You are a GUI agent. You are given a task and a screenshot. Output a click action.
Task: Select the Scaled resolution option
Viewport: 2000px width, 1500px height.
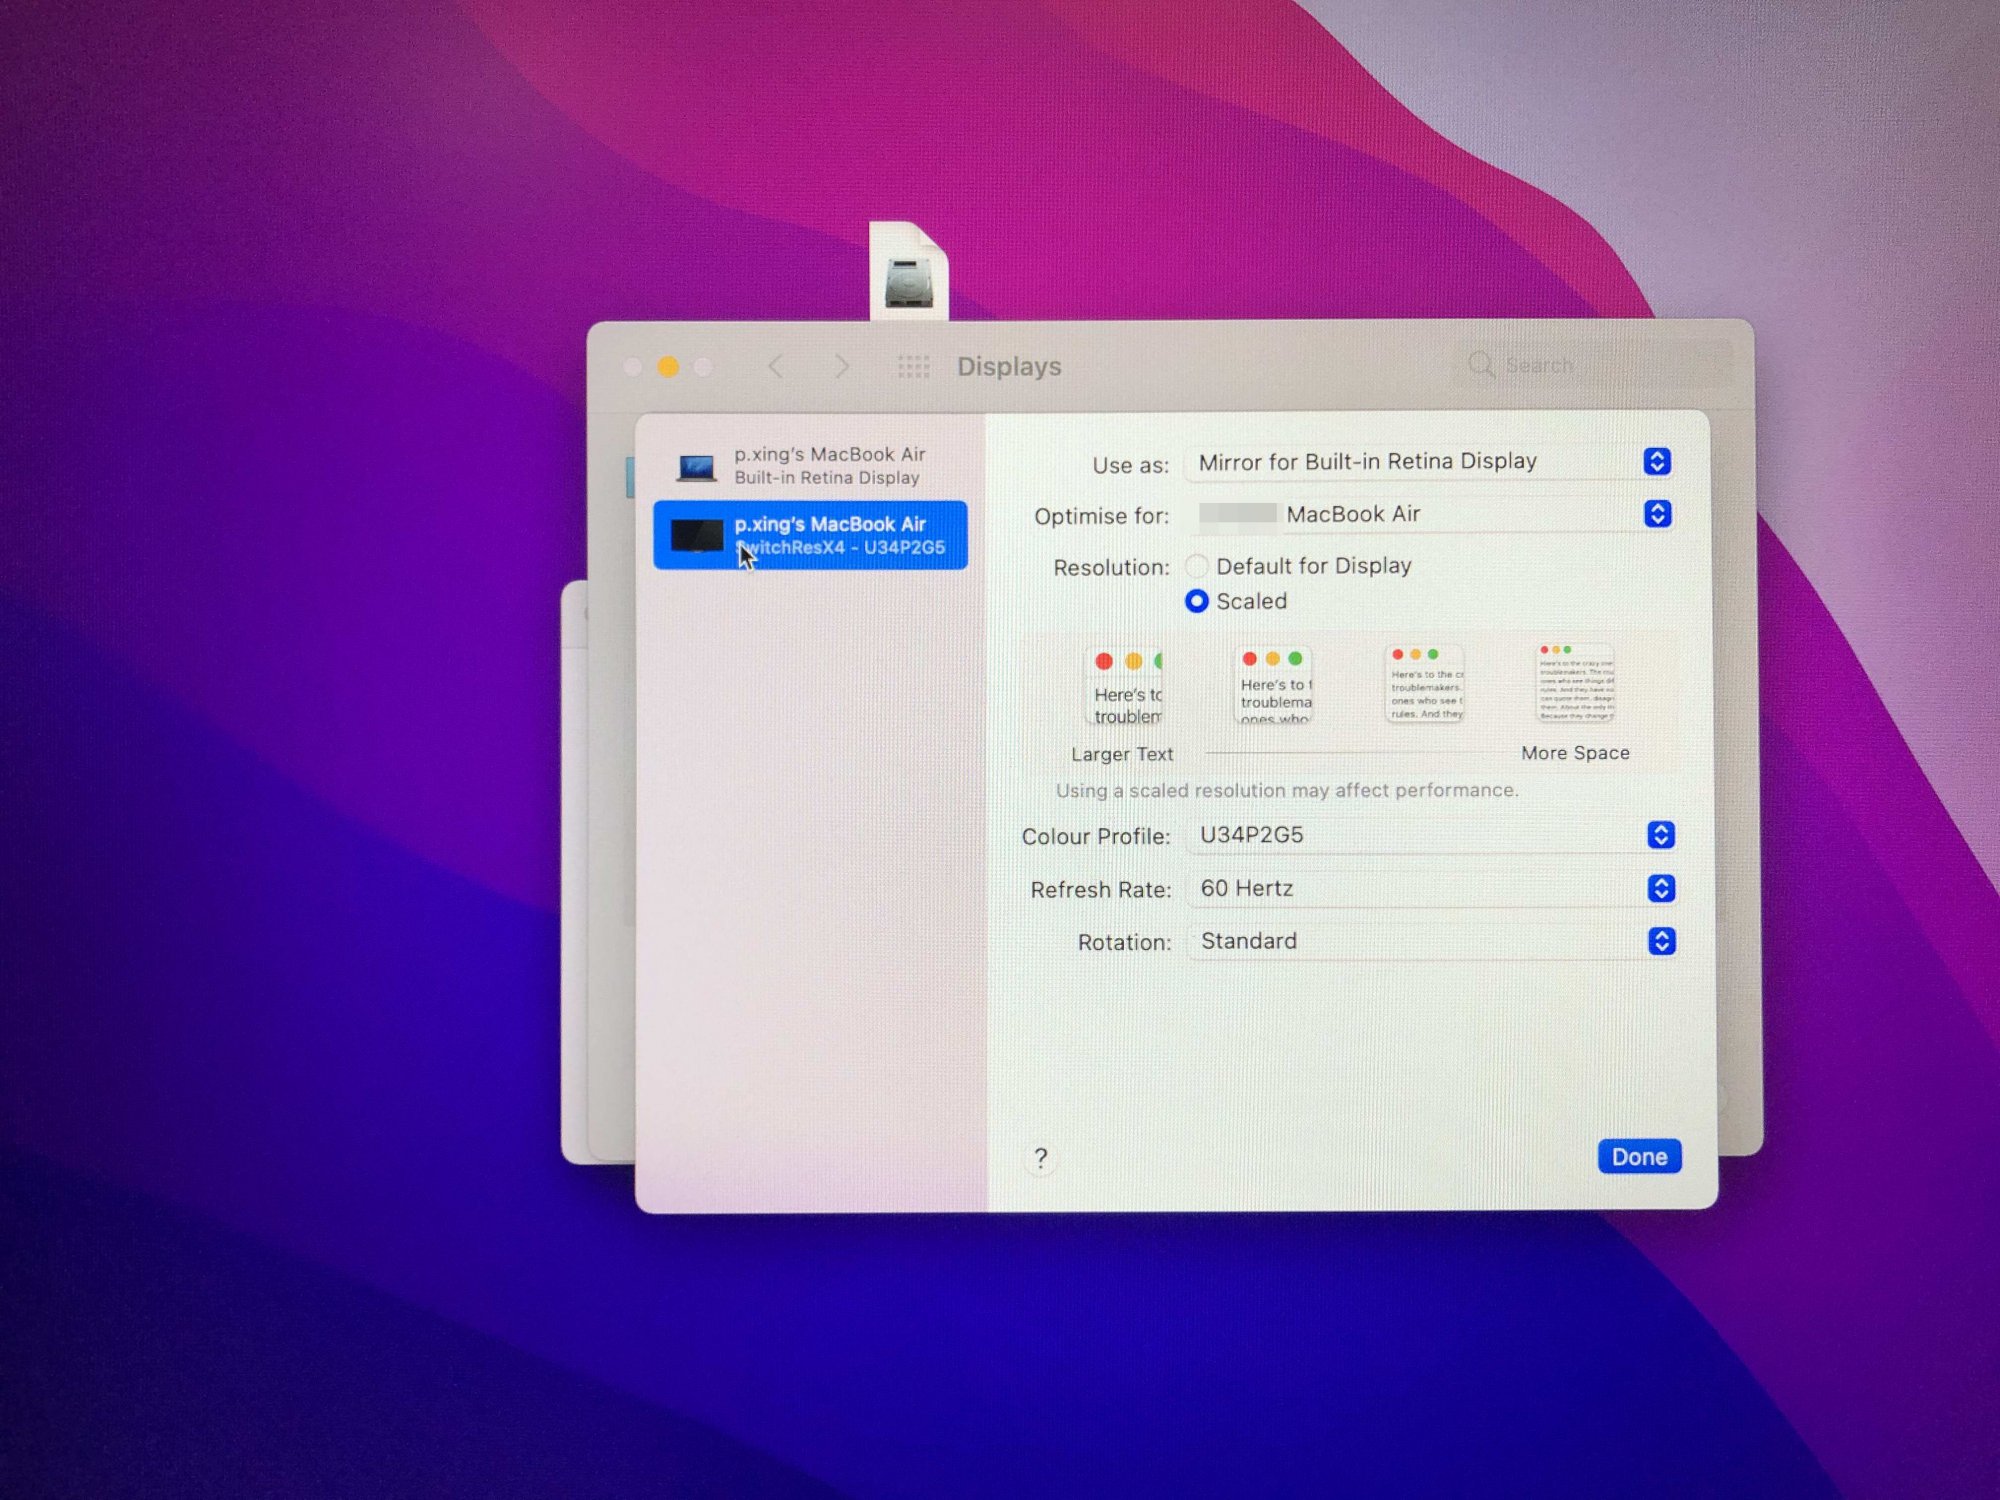(x=1197, y=601)
